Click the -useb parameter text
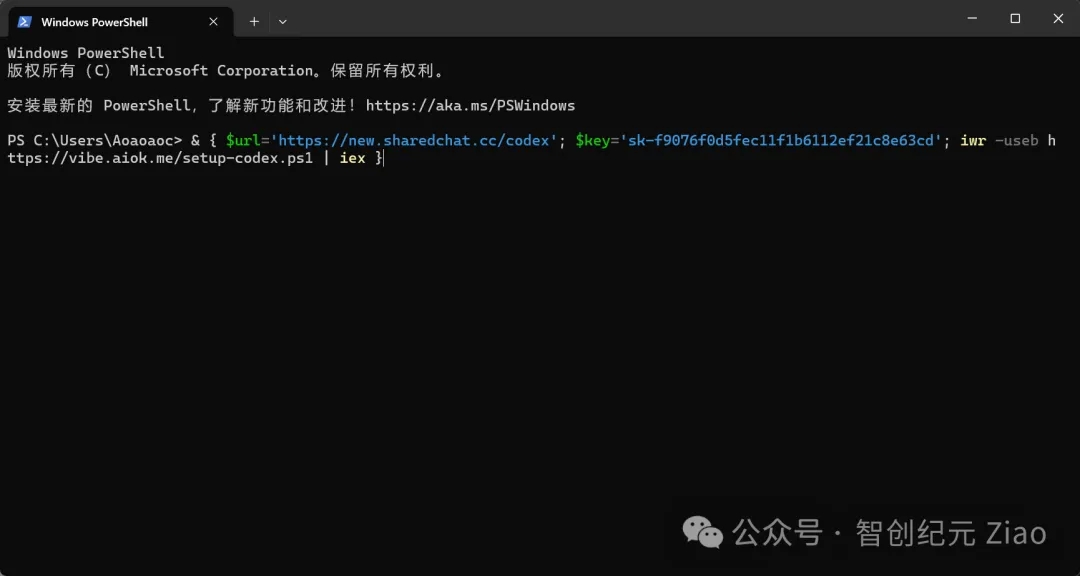Viewport: 1080px width, 576px height. point(1017,141)
